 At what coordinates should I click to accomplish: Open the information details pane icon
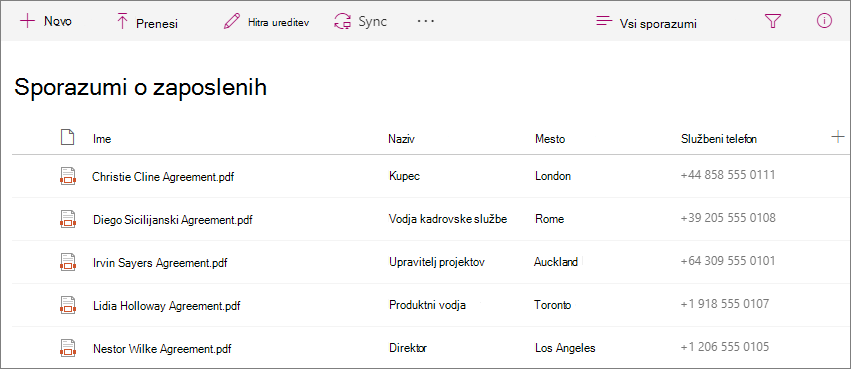click(824, 21)
